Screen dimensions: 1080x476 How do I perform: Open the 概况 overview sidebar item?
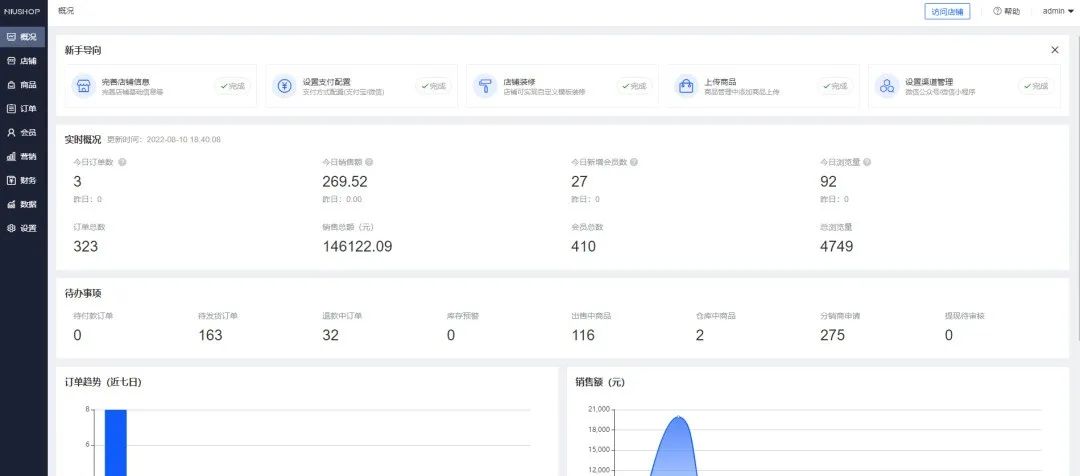pos(23,37)
